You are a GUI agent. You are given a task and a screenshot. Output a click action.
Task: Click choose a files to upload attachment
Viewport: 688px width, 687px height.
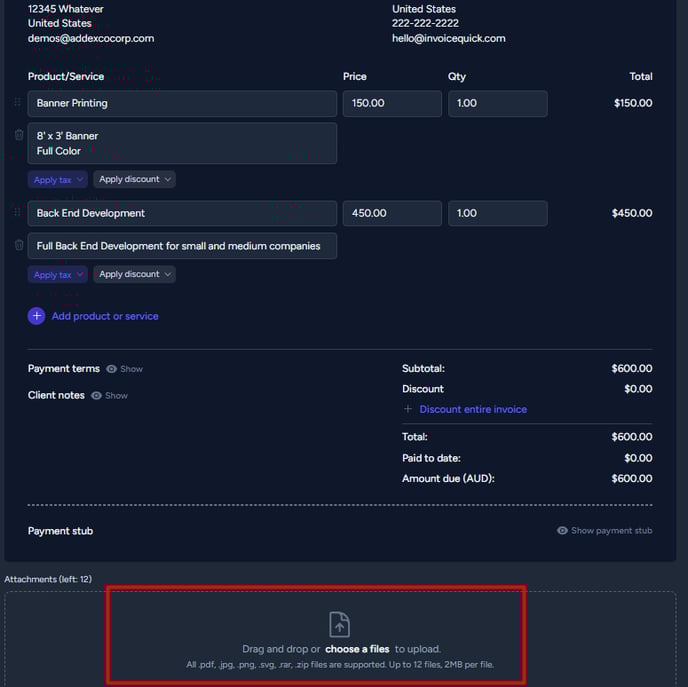coord(357,649)
